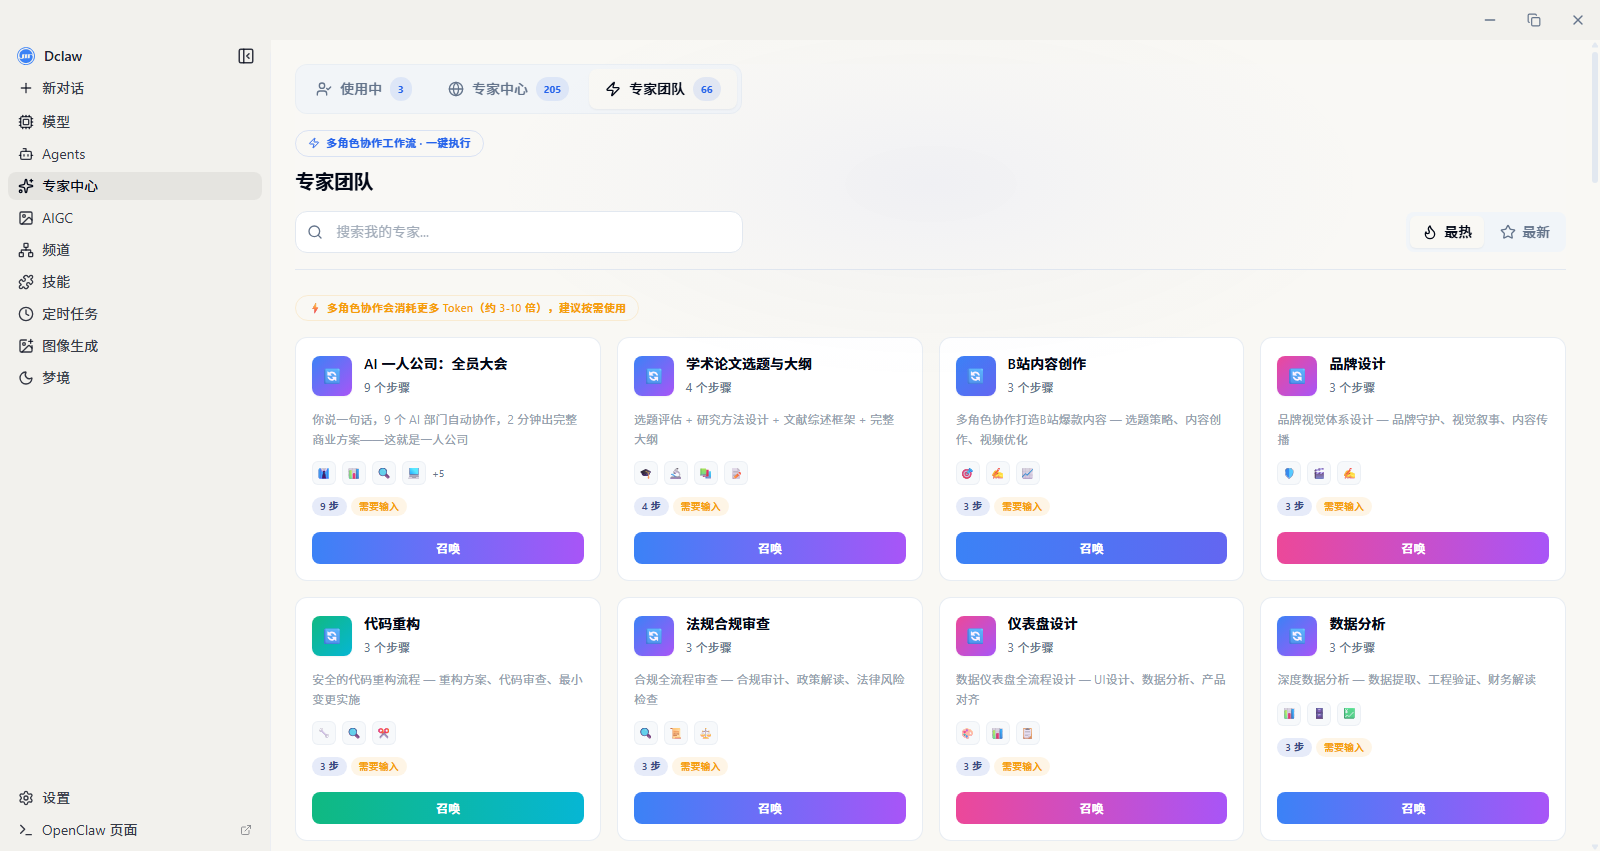Open the 模型 page
1600x851 pixels.
pos(135,121)
